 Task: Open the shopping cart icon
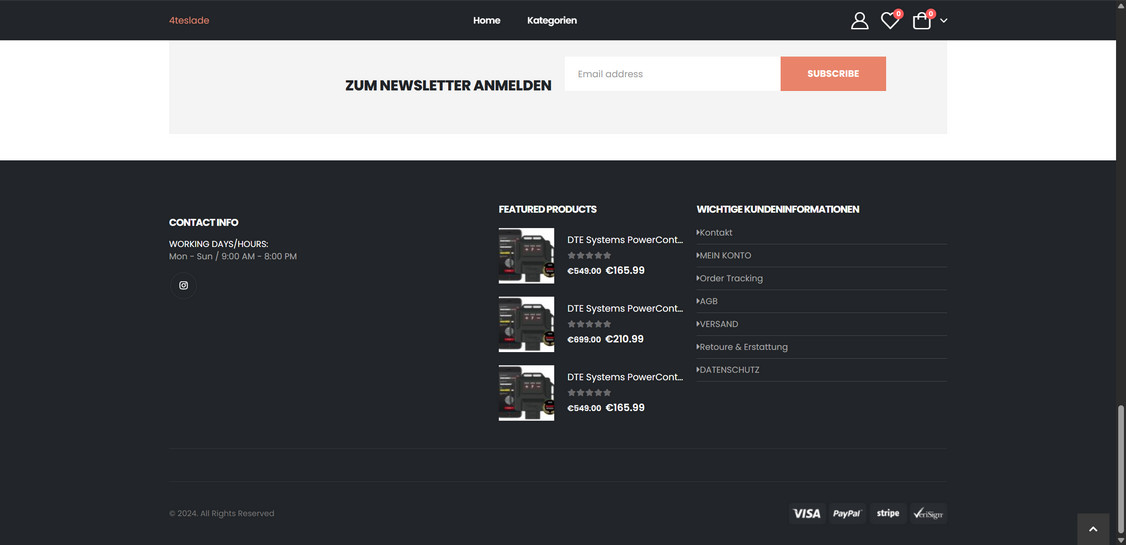(x=921, y=21)
